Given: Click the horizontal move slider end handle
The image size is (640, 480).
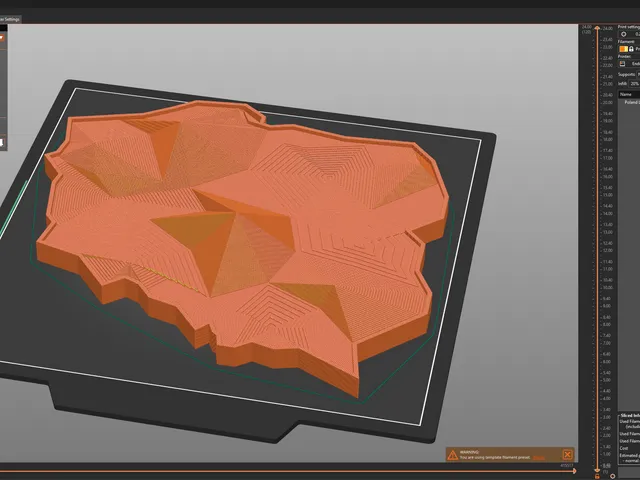Looking at the screenshot, I should click(574, 471).
